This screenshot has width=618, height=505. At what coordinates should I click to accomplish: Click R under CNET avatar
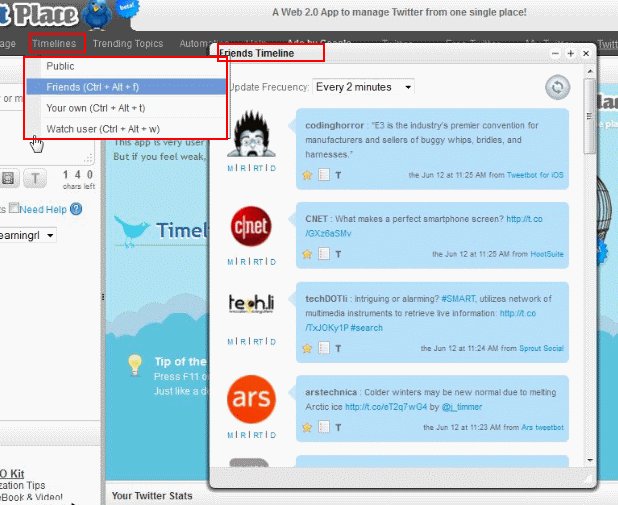coord(243,262)
